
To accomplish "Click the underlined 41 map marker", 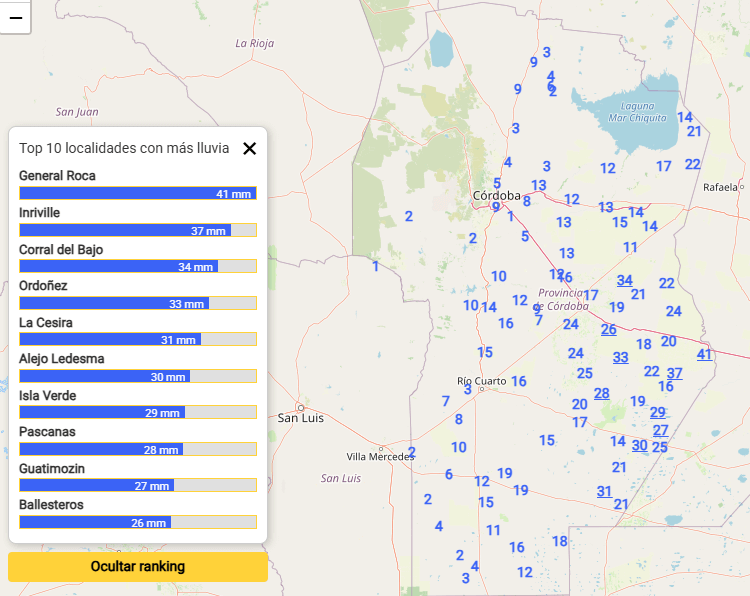I will (705, 354).
